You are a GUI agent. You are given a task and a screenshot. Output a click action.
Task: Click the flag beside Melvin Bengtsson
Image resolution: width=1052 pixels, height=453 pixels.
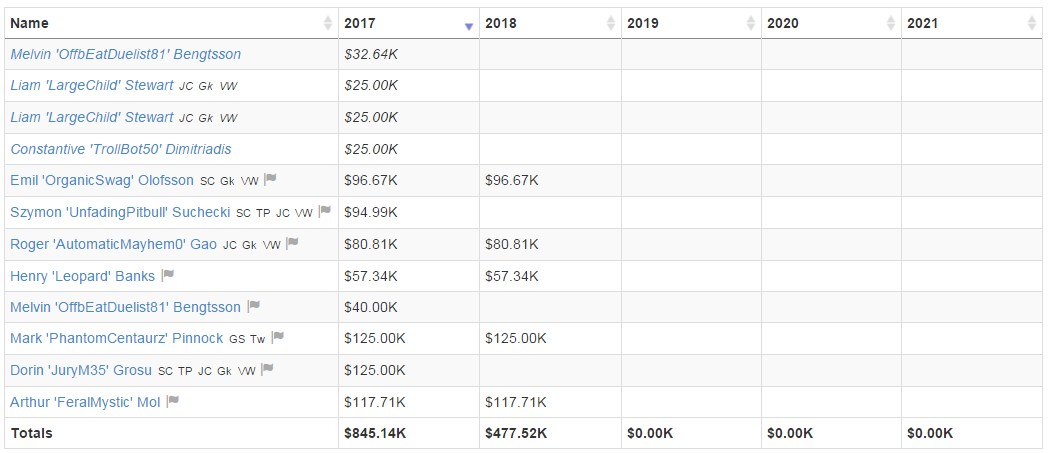pos(254,306)
